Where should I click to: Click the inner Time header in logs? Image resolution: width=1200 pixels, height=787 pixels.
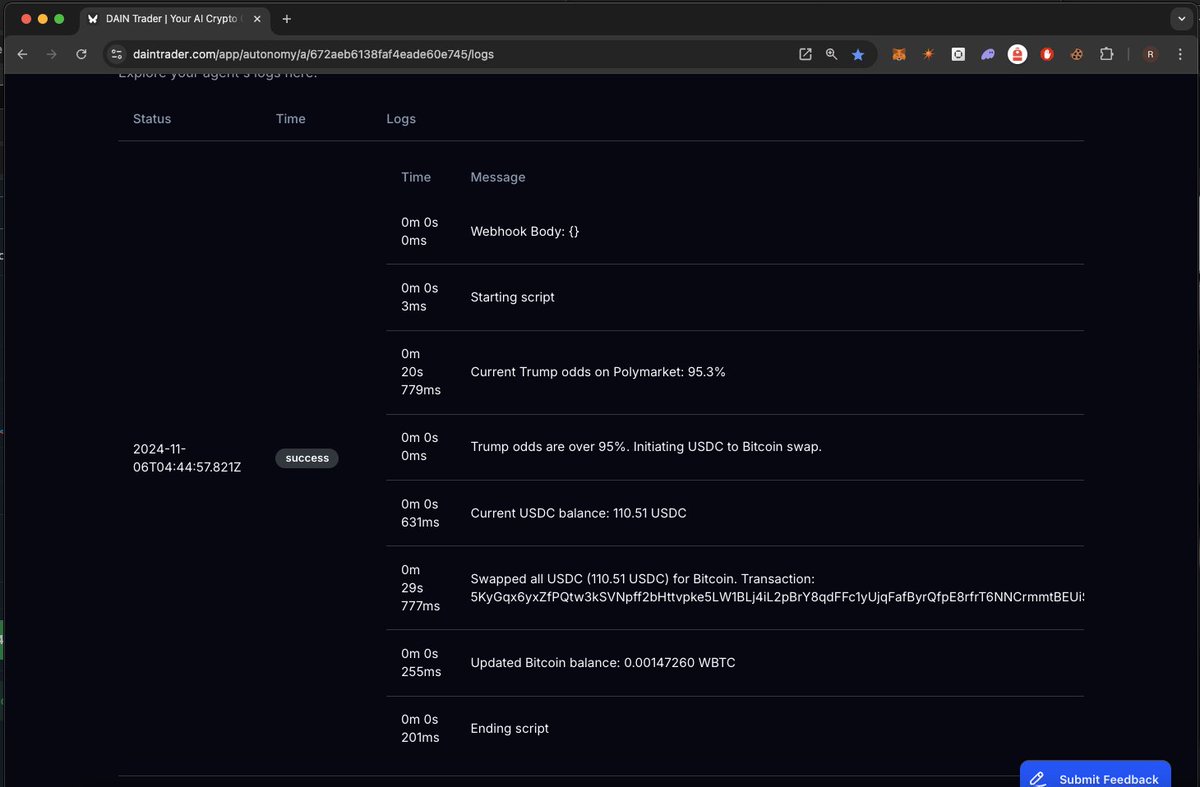coord(416,177)
